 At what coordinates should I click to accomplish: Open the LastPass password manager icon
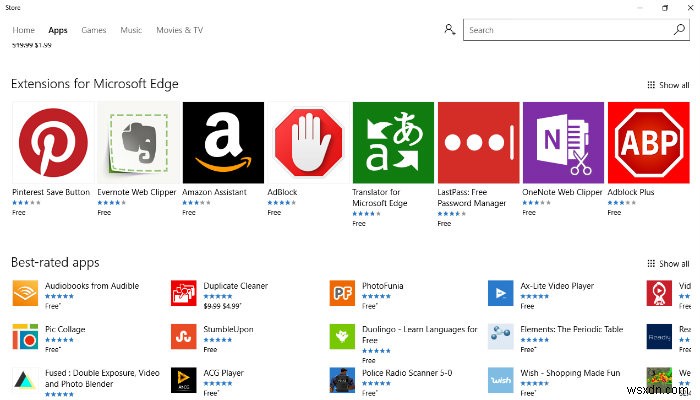(479, 142)
